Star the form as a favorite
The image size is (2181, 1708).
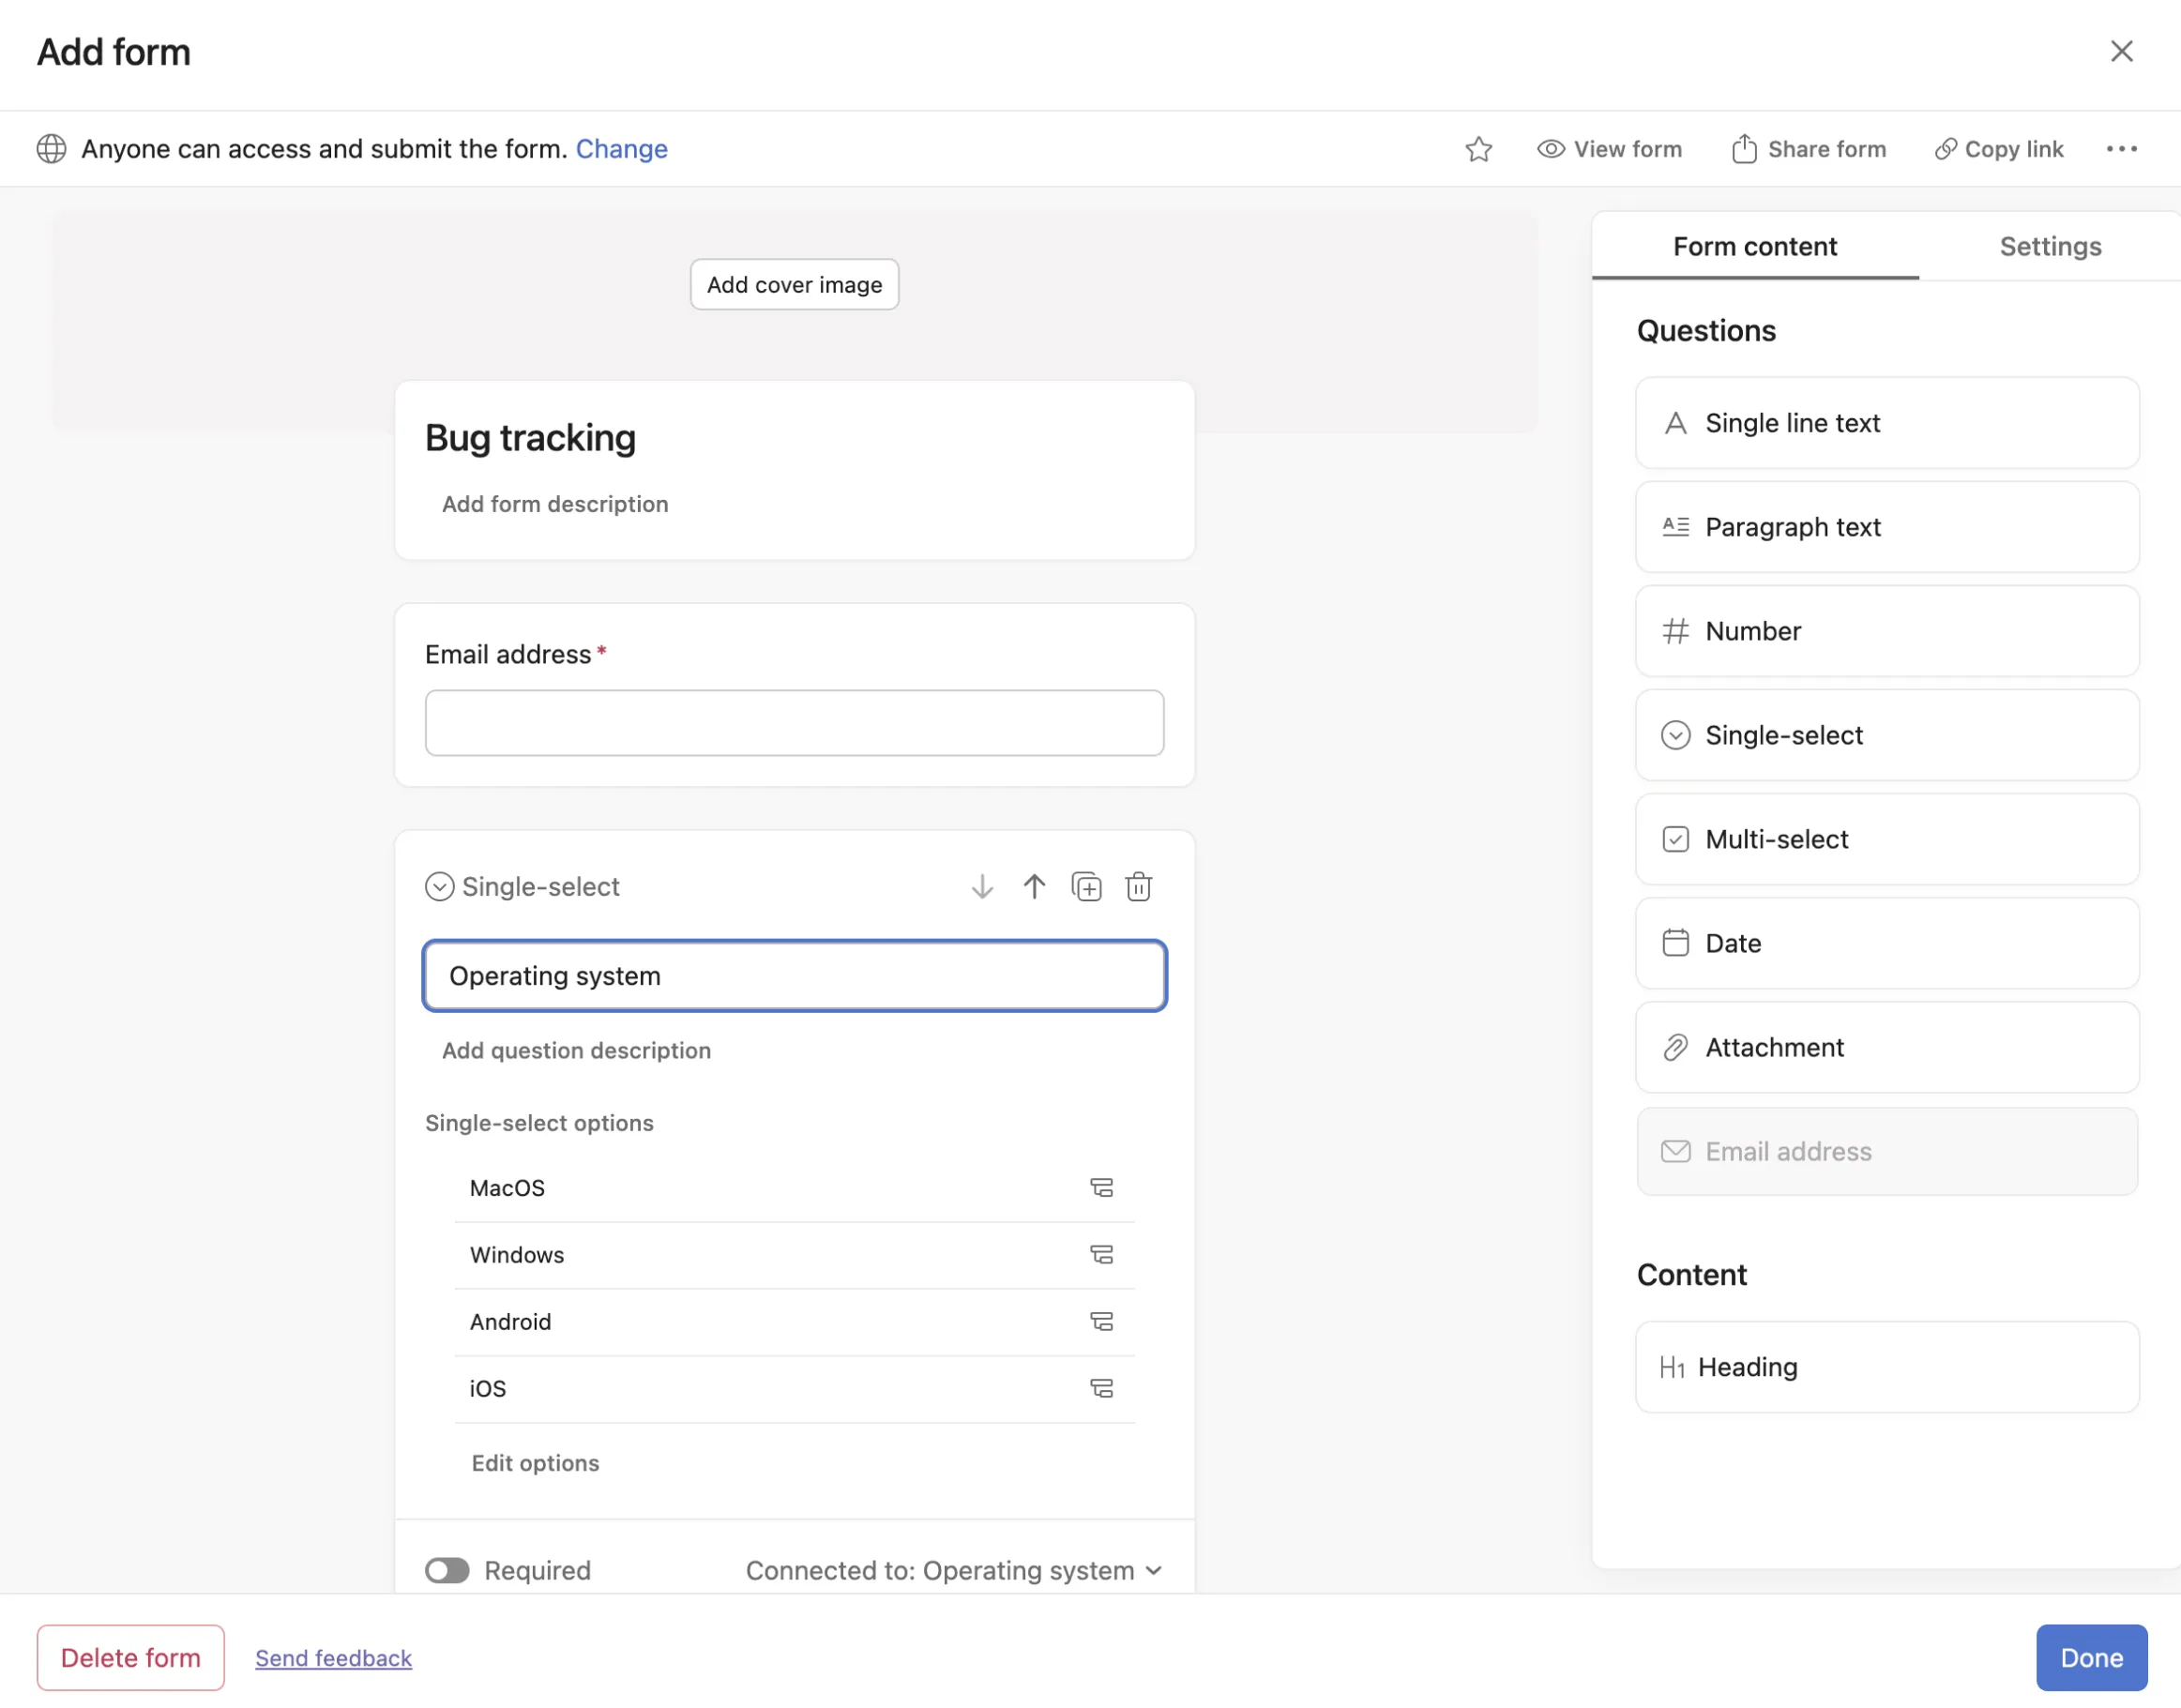coord(1480,148)
